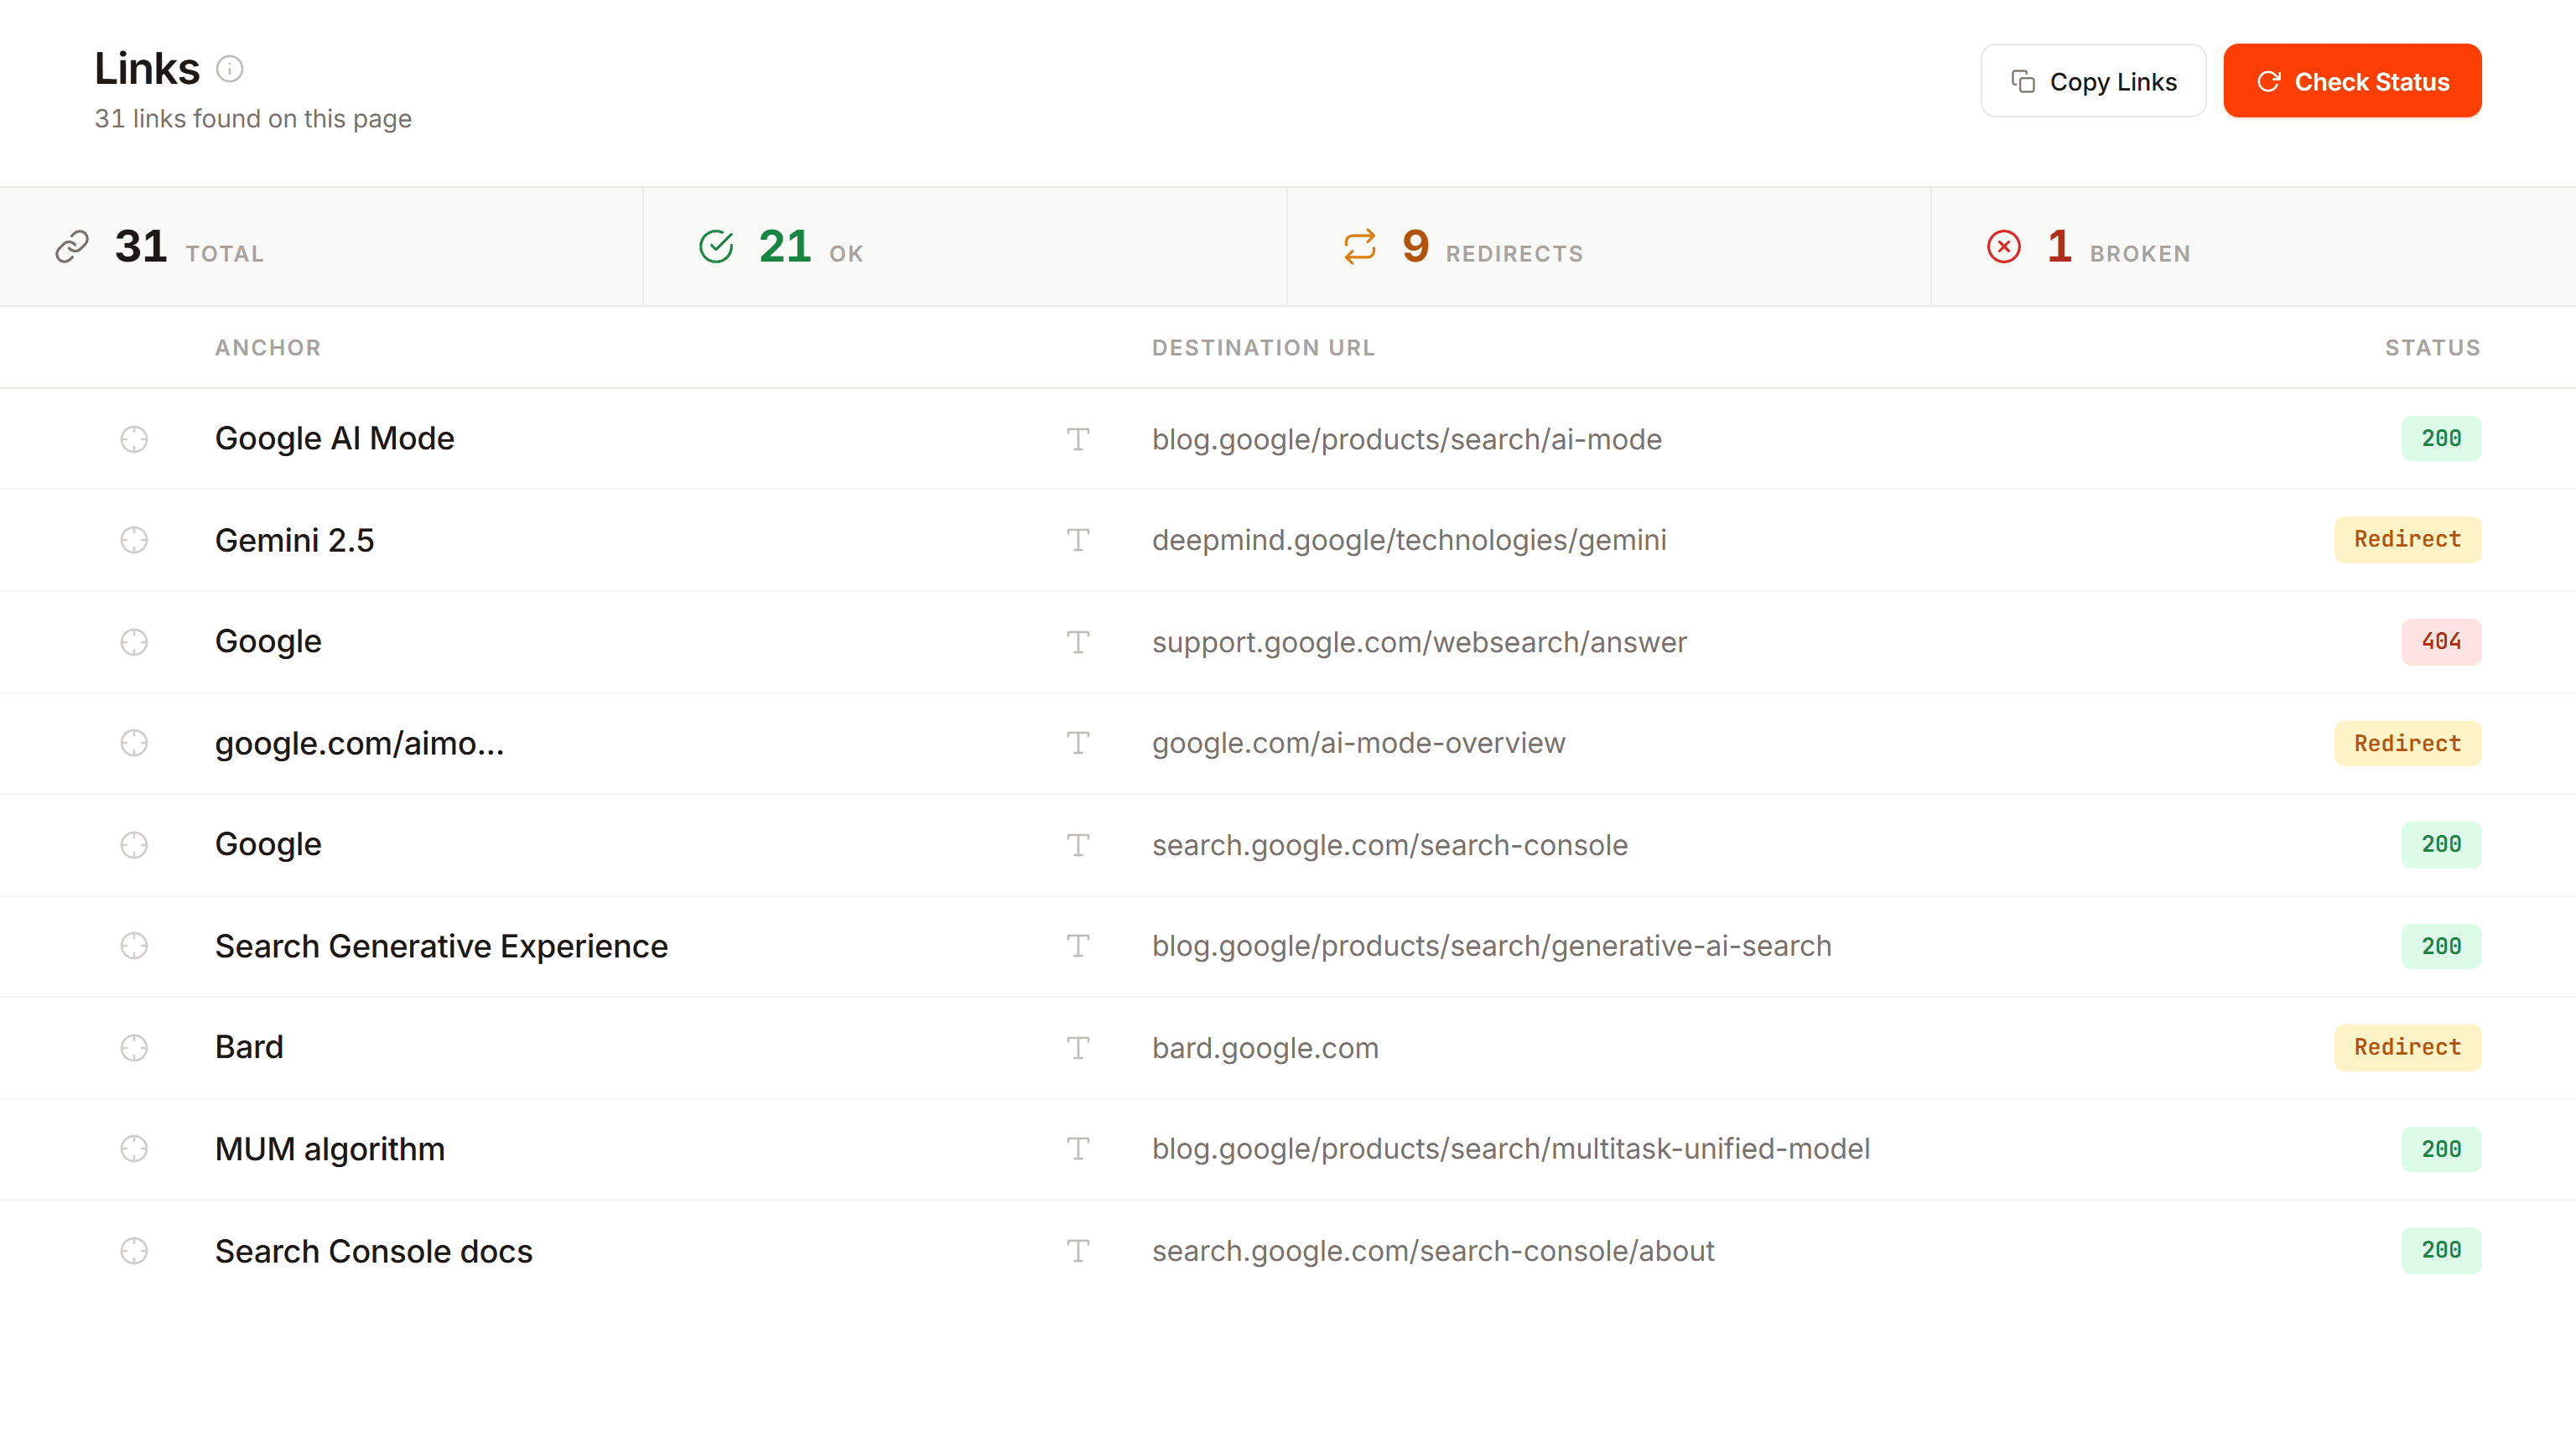Click target icon in support.google.com row
Viewport: 2576px width, 1442px height.
click(134, 642)
